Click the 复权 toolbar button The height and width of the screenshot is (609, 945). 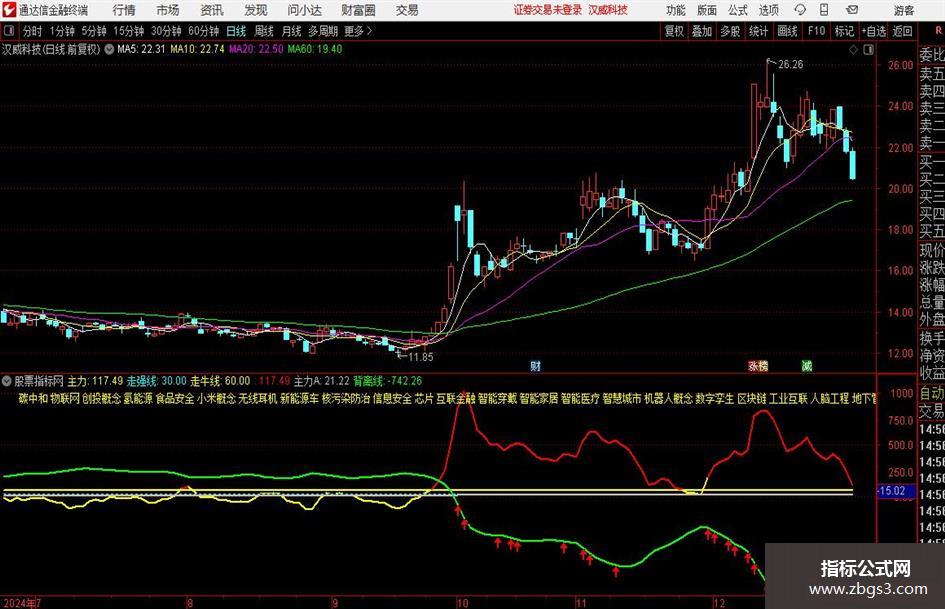(674, 31)
